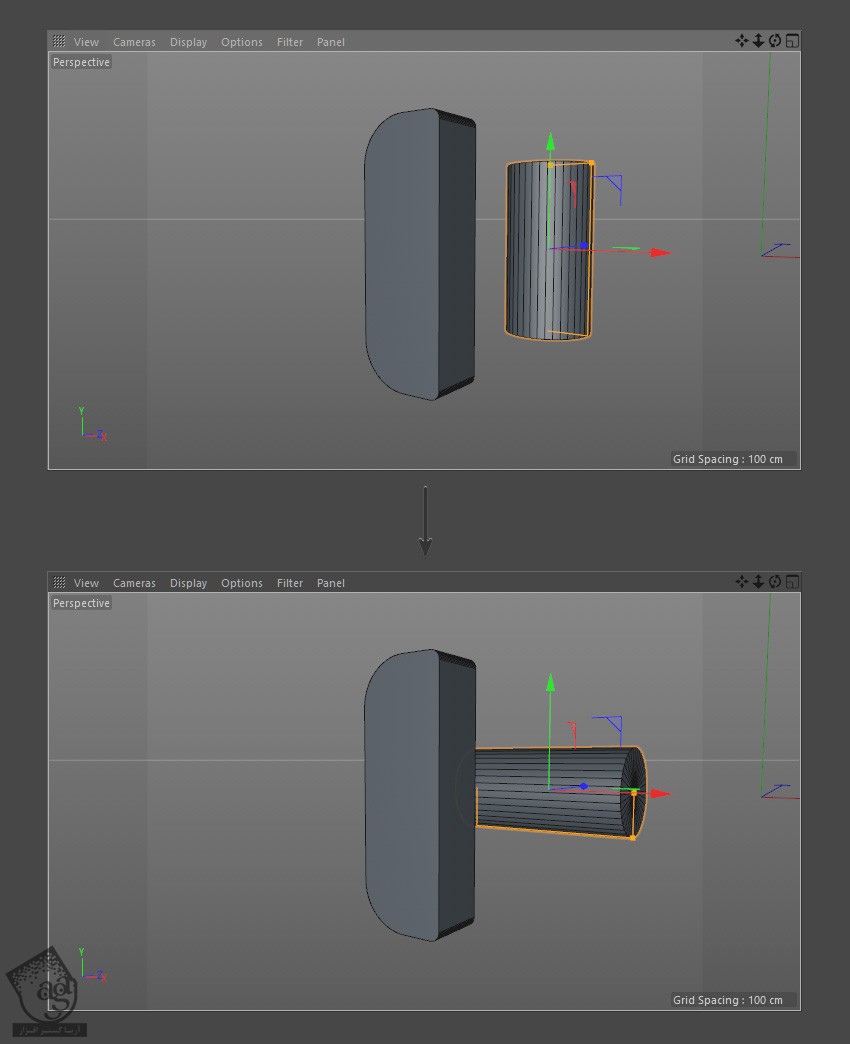Open the Display menu in the bottom viewport
The image size is (850, 1044).
[188, 583]
